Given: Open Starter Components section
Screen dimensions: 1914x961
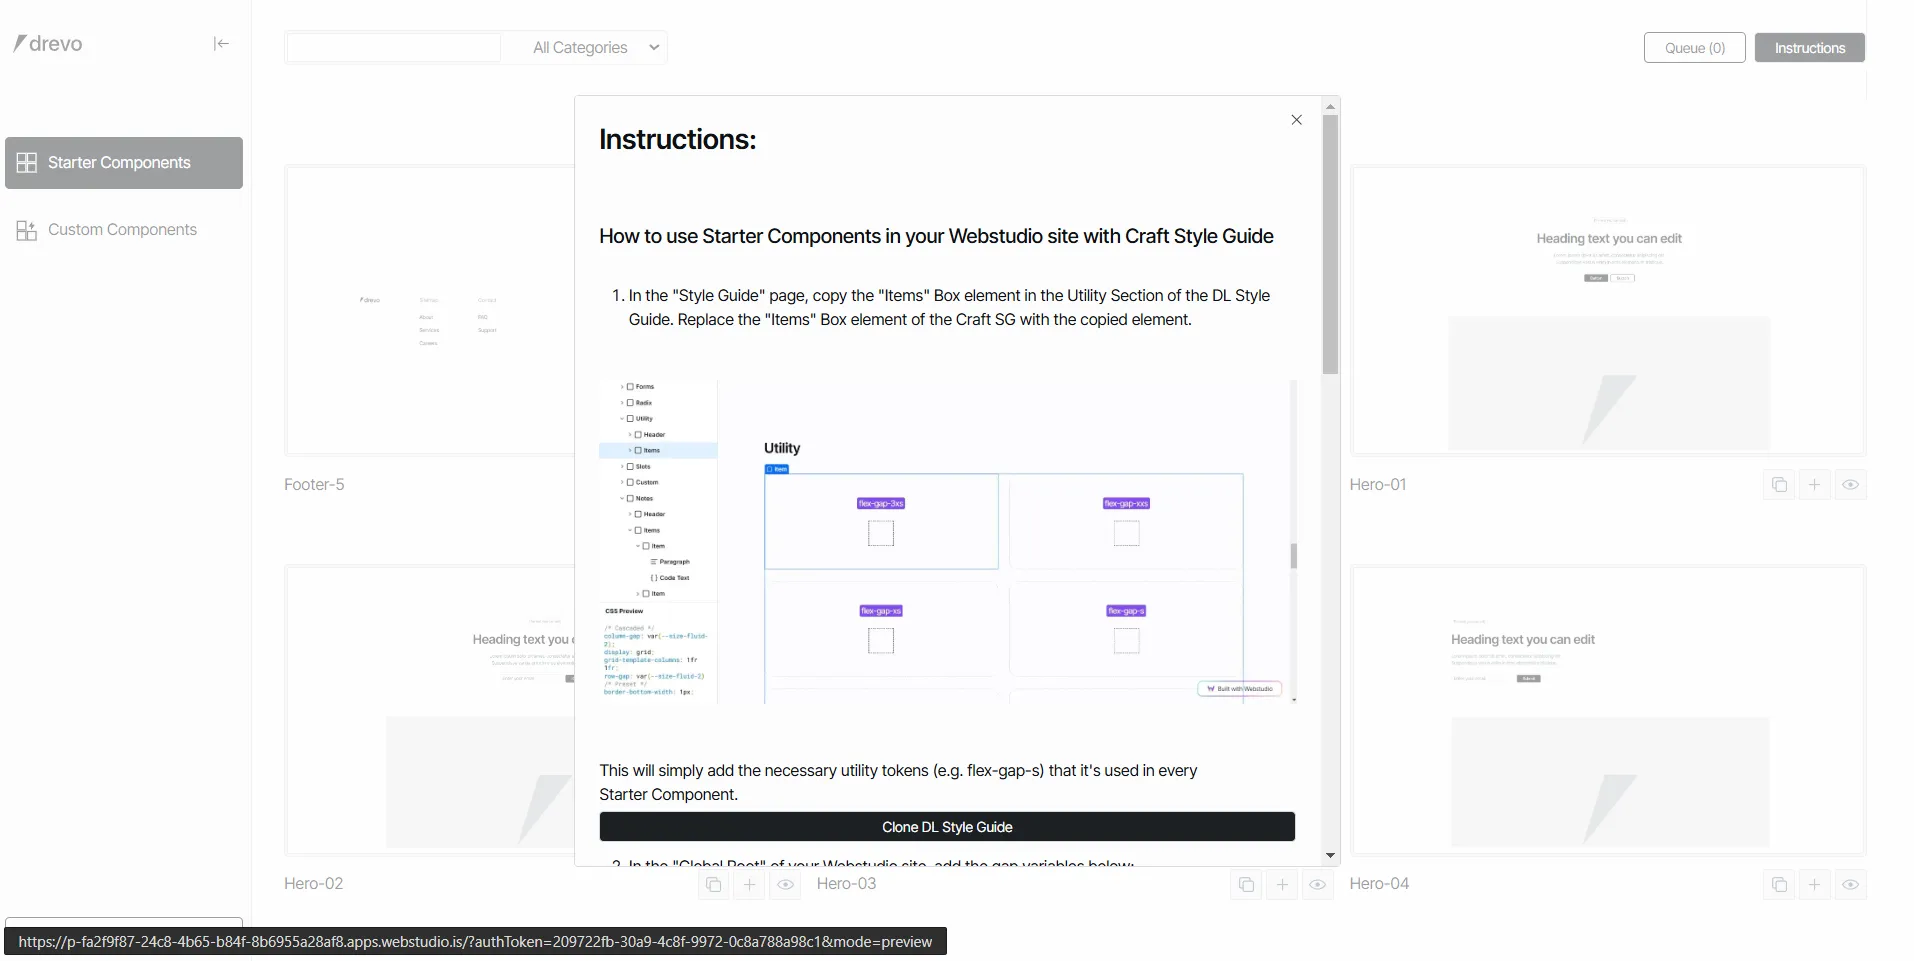Looking at the screenshot, I should pos(124,163).
